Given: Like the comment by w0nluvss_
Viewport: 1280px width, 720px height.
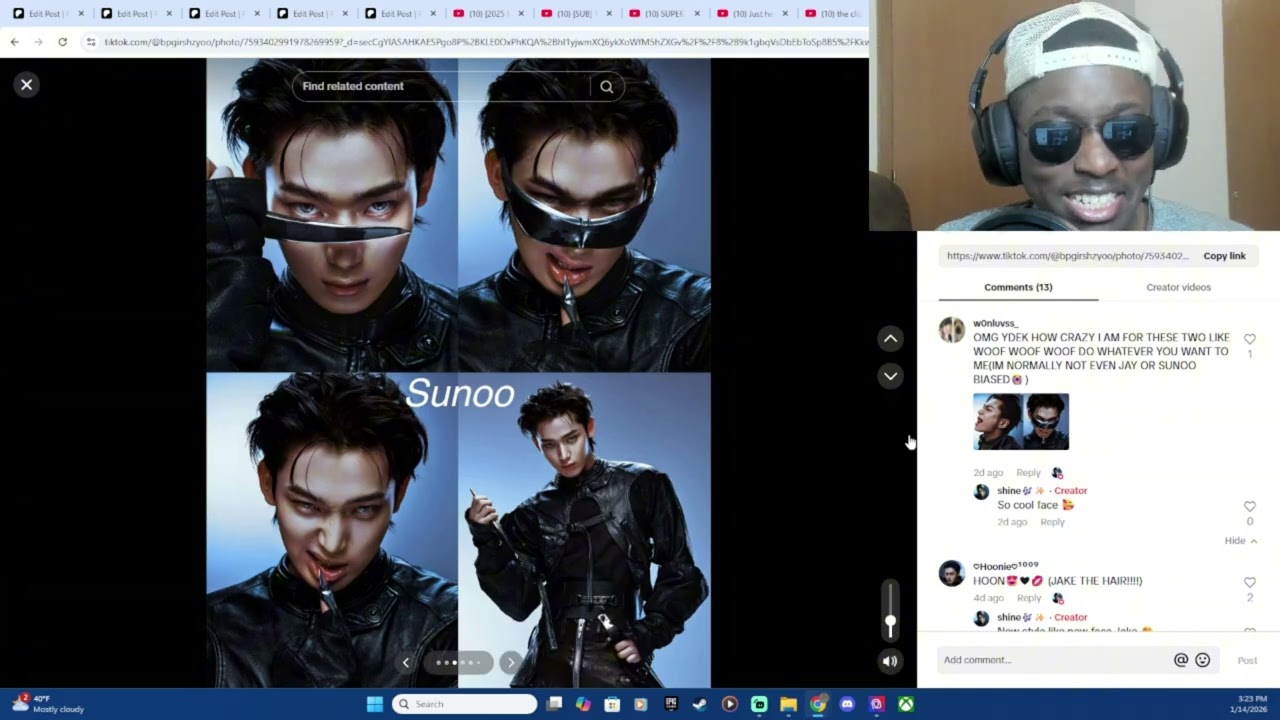Looking at the screenshot, I should 1249,340.
